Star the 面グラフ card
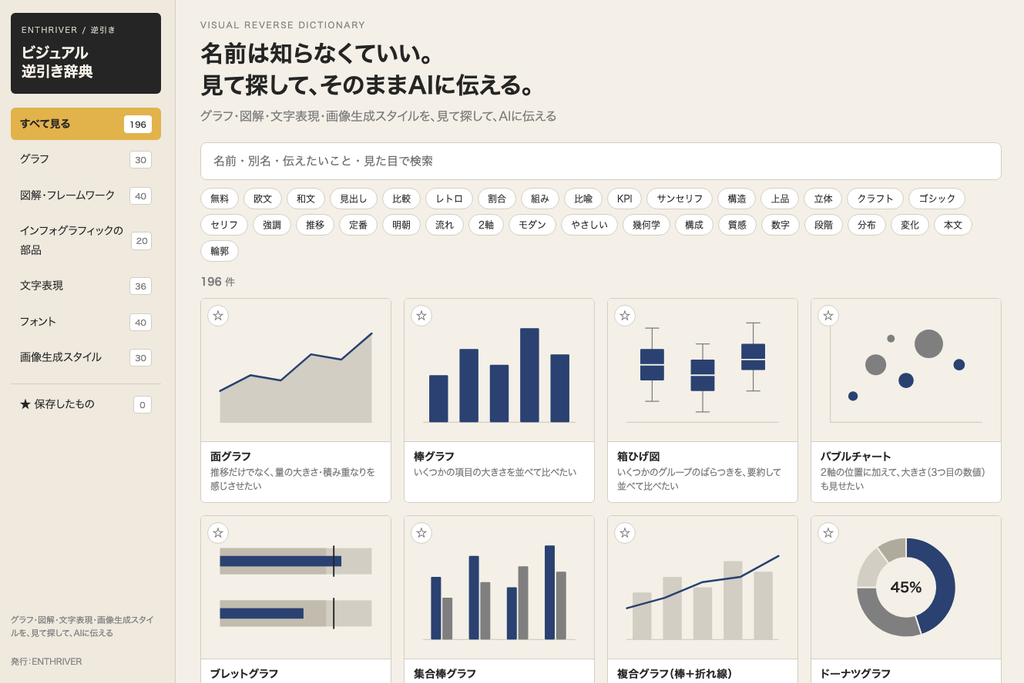 coord(218,316)
